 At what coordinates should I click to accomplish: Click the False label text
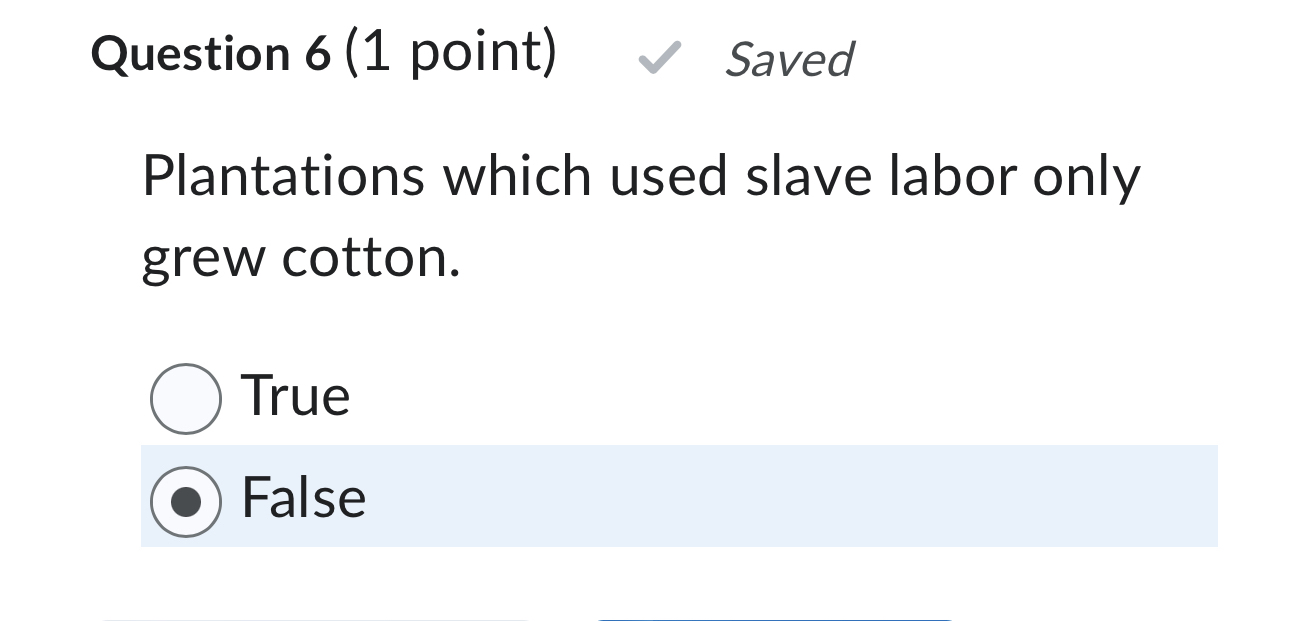coord(303,497)
